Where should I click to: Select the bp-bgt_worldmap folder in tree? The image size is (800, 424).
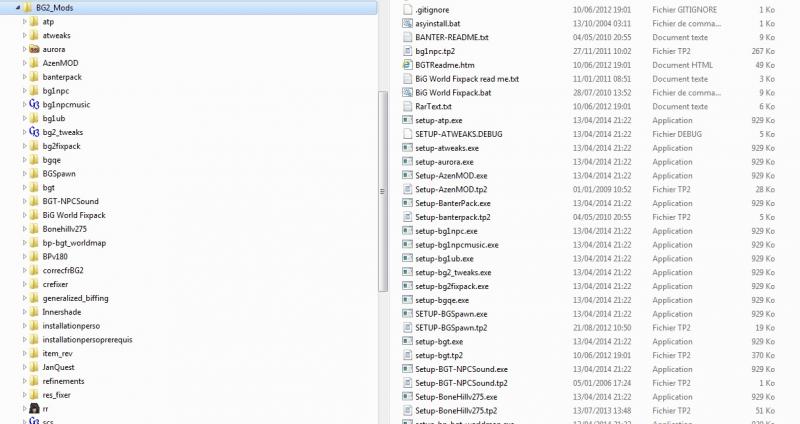click(74, 243)
